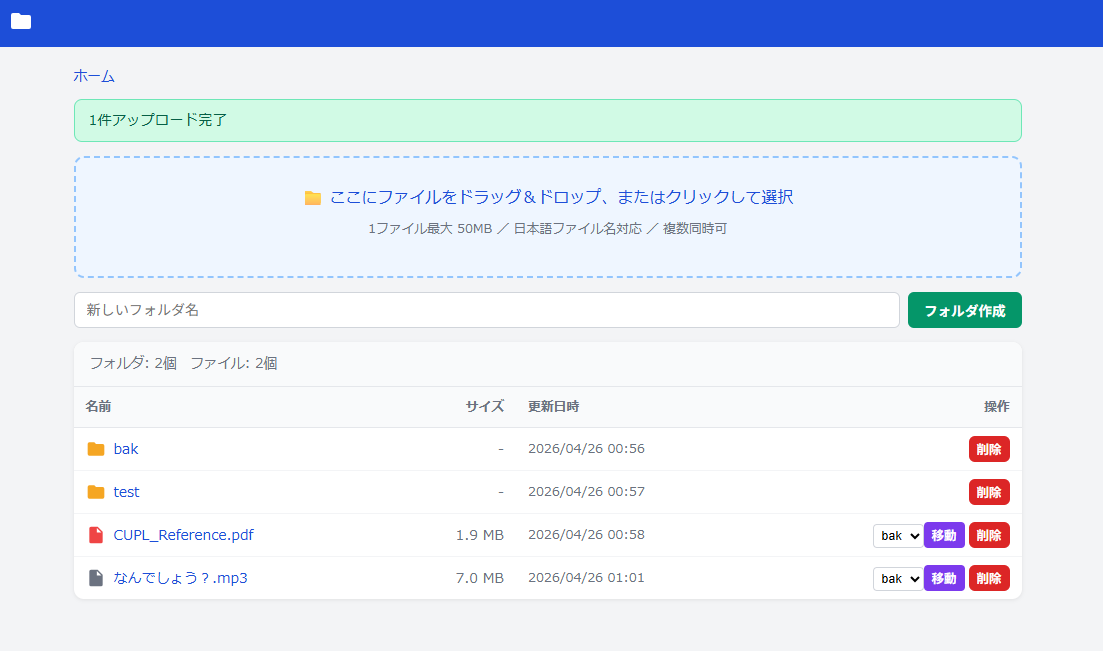Delete the bak folder
Image resolution: width=1103 pixels, height=651 pixels.
pyautogui.click(x=989, y=449)
